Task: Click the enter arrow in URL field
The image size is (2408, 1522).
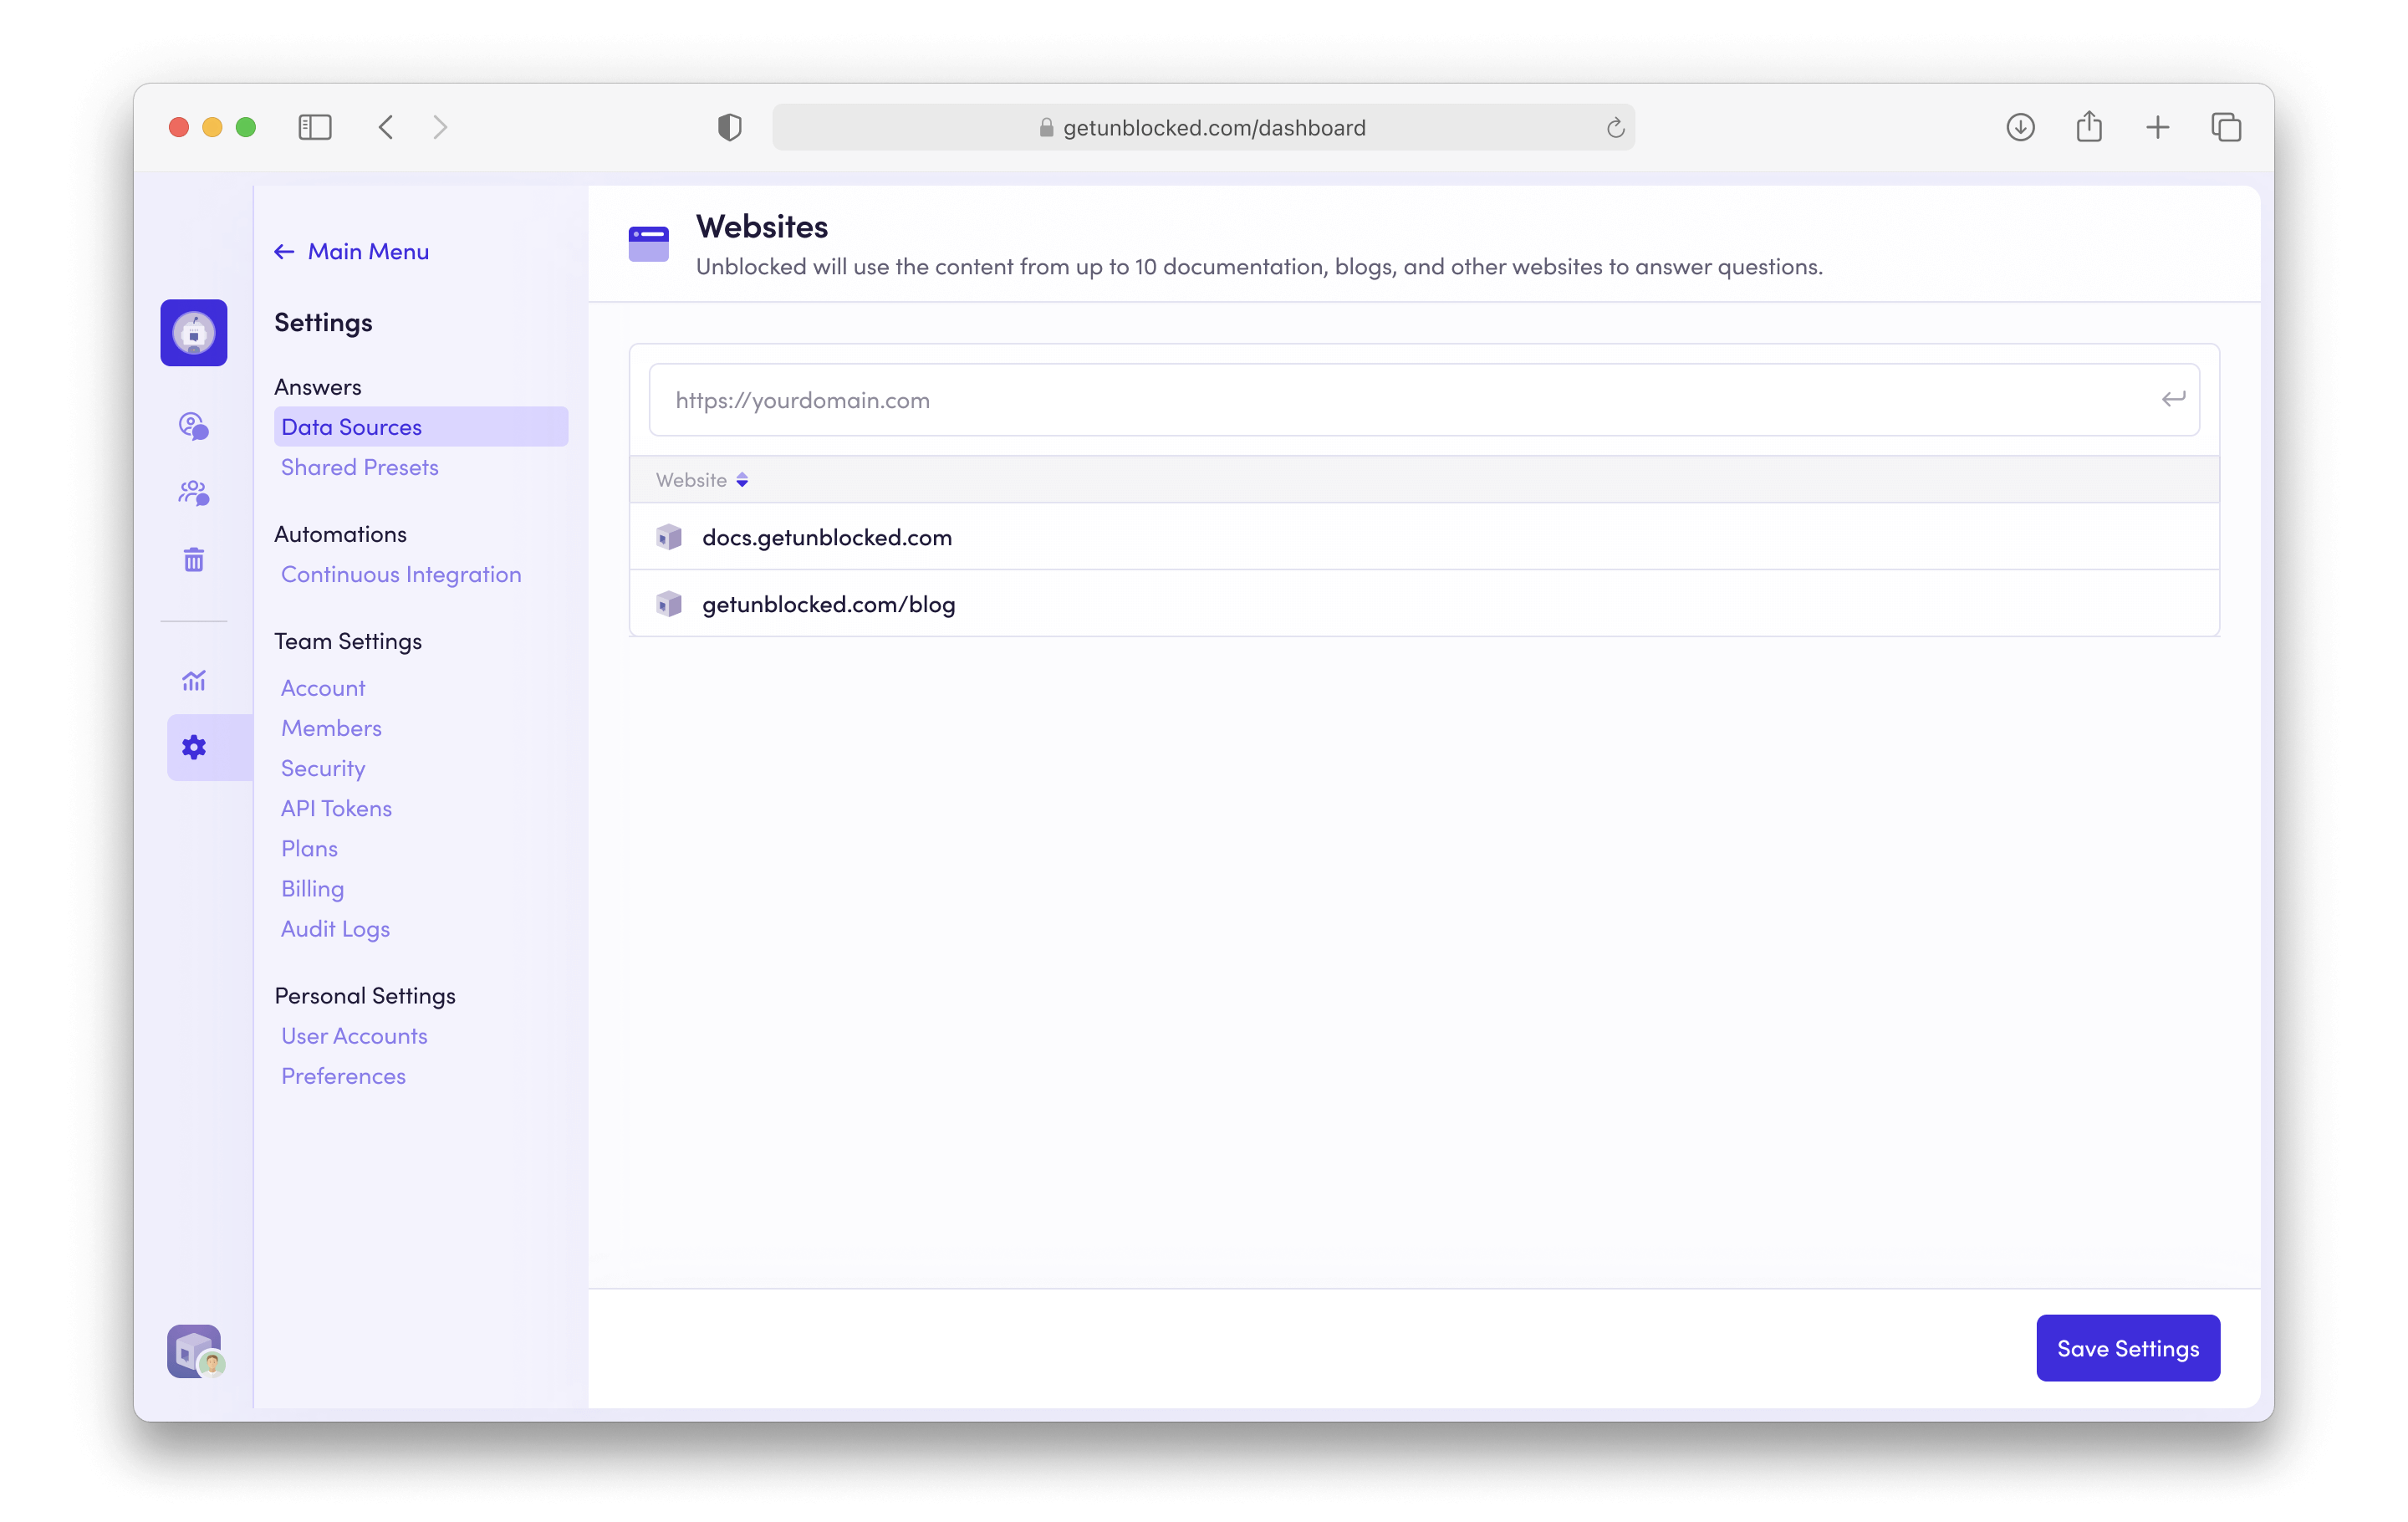Action: pos(2172,399)
